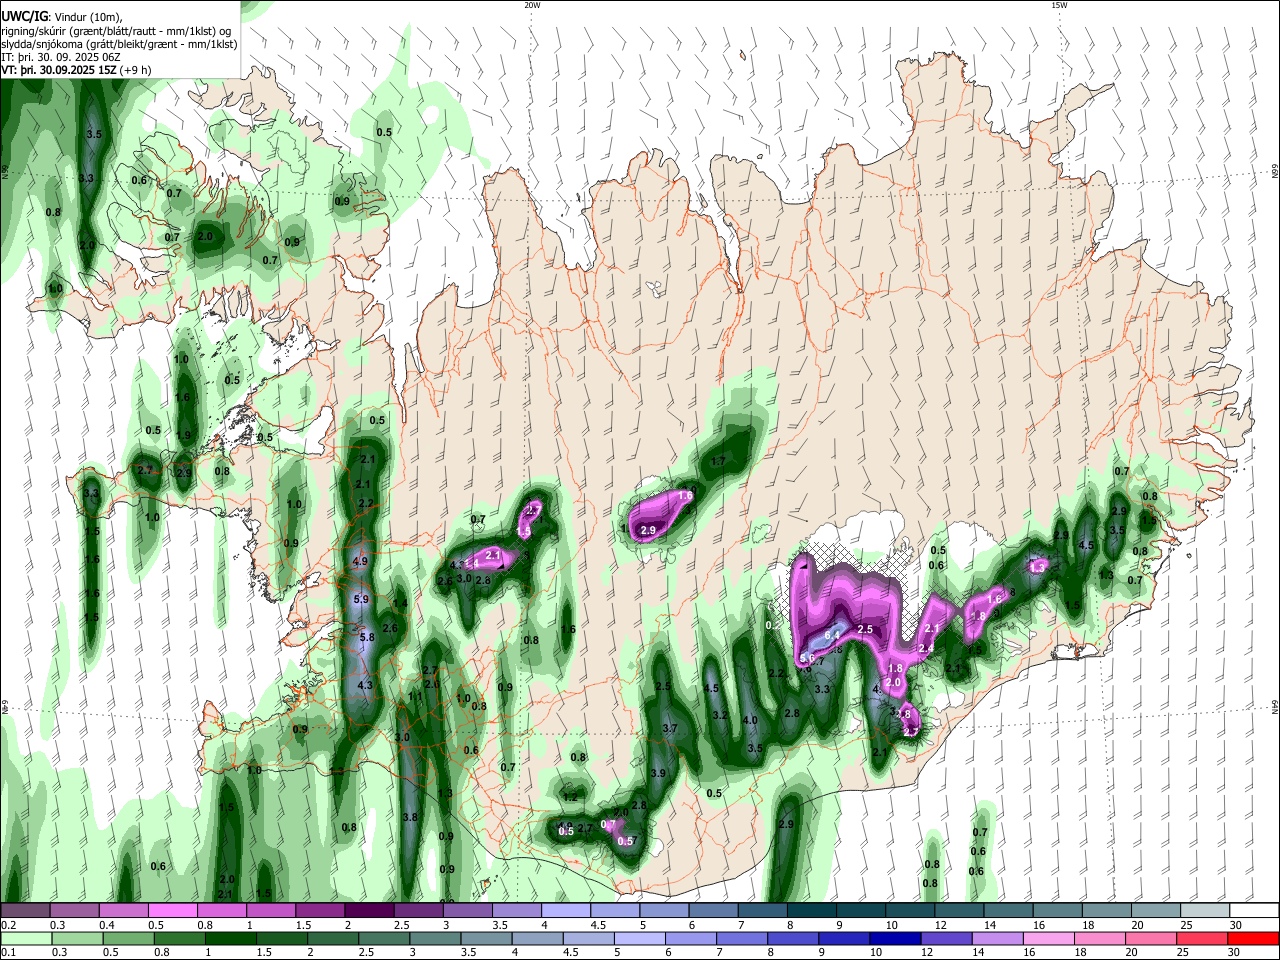The height and width of the screenshot is (960, 1280).
Task: Click the 0.1 label under rain scale
Action: (x=8, y=952)
